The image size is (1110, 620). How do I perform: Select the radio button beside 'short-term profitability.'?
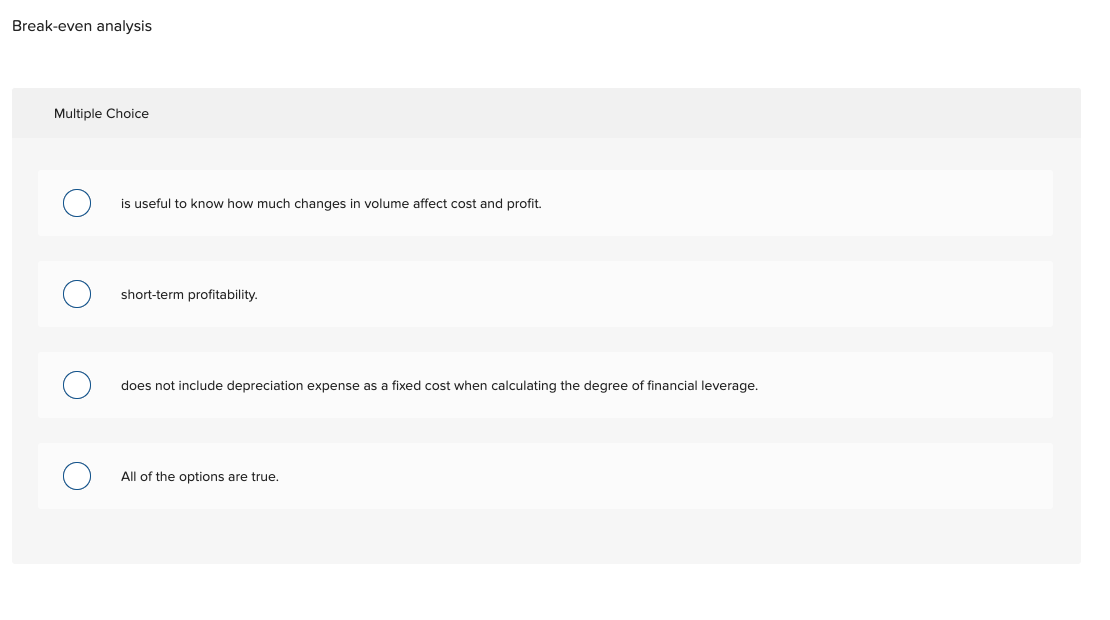[x=77, y=294]
